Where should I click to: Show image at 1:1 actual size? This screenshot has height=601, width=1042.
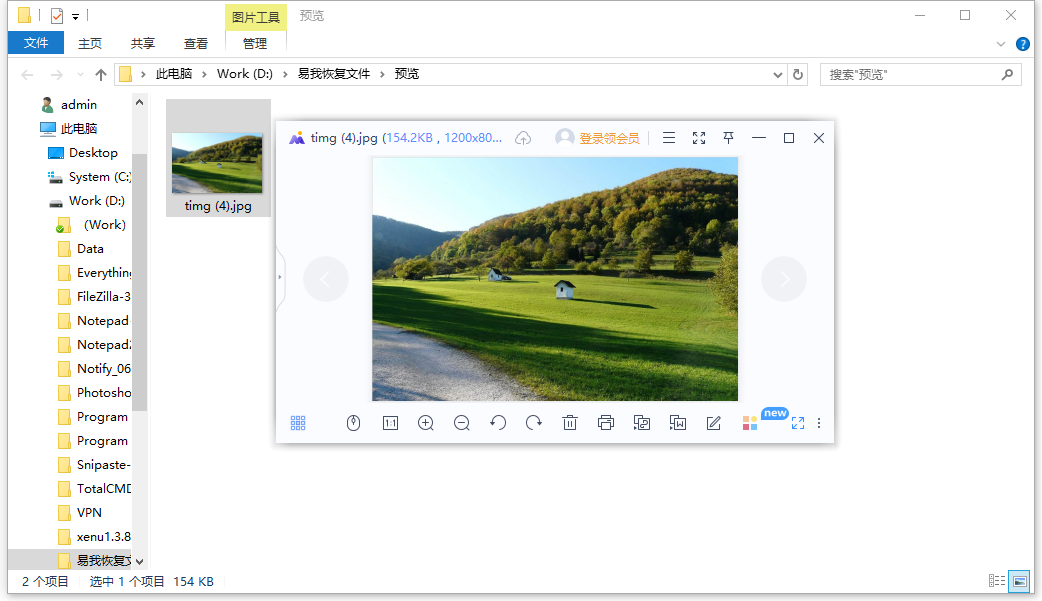click(390, 423)
